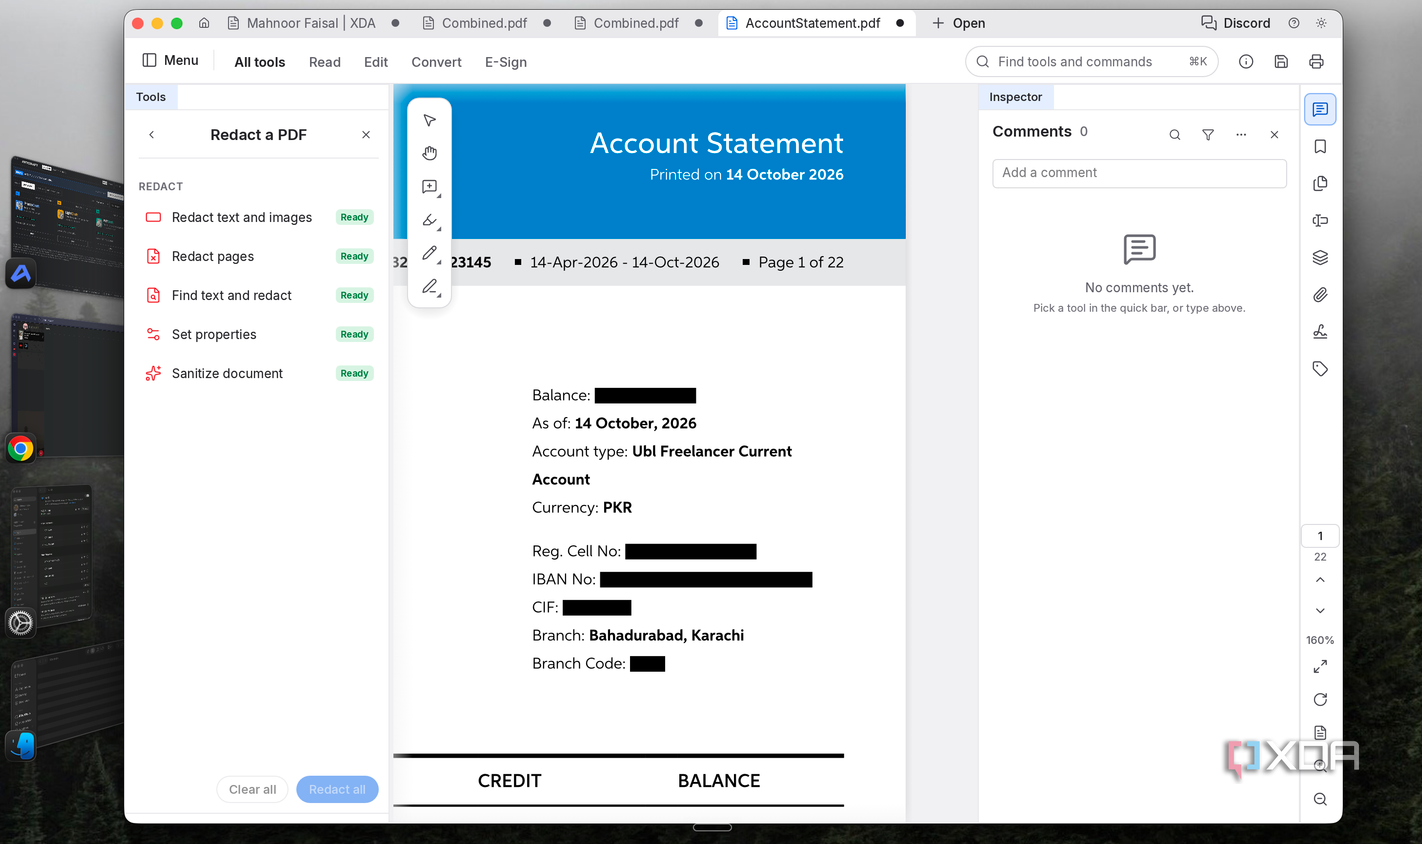Image resolution: width=1422 pixels, height=844 pixels.
Task: Filter comments using the funnel icon
Action: (1208, 135)
